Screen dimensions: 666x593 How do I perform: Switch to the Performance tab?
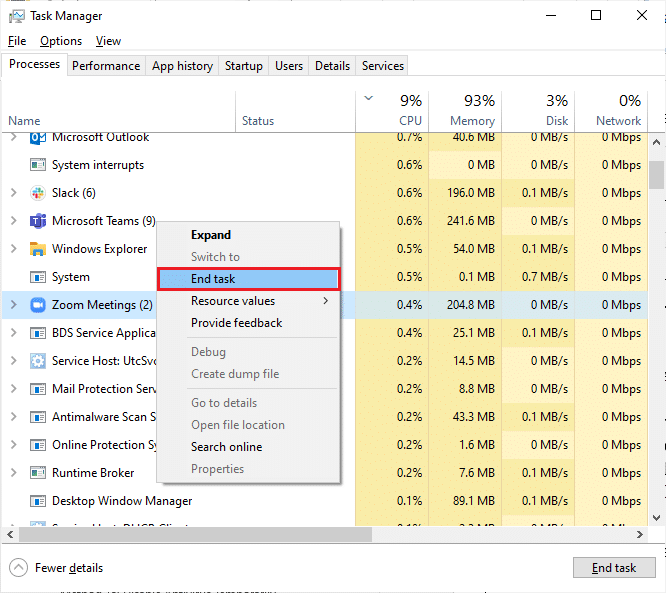(106, 66)
